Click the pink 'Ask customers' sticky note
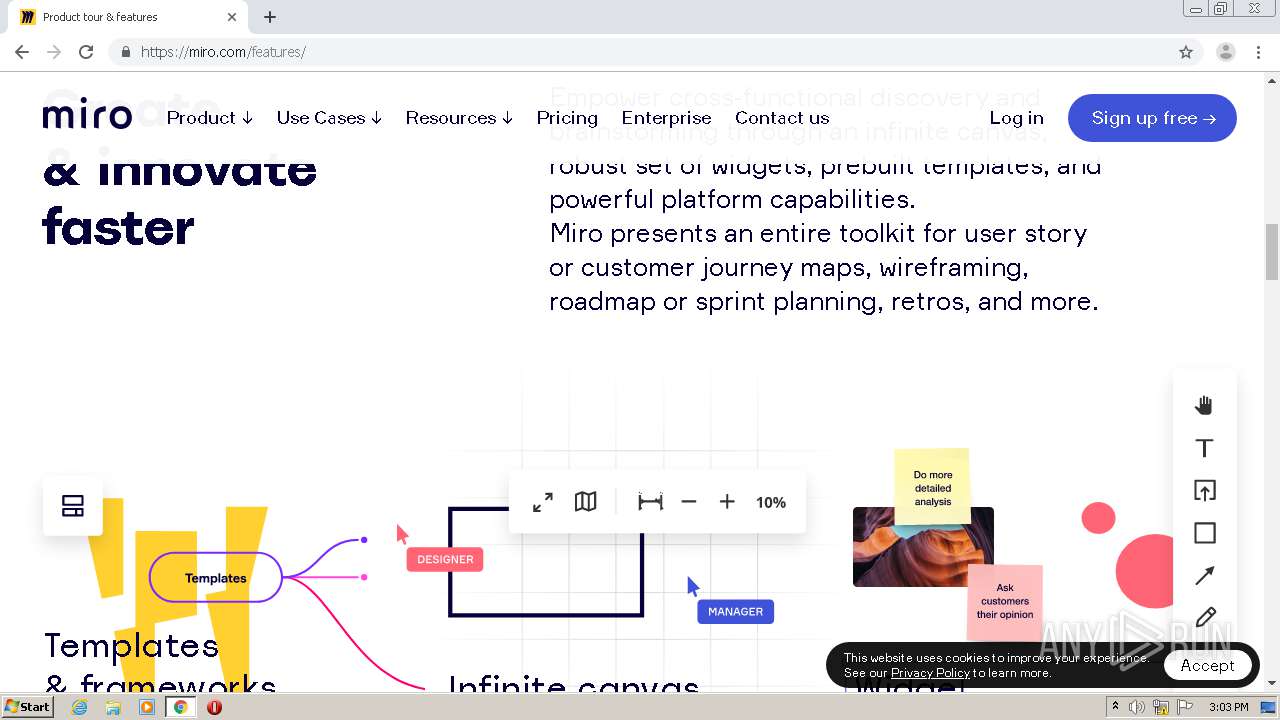The height and width of the screenshot is (720, 1280). 1005,601
